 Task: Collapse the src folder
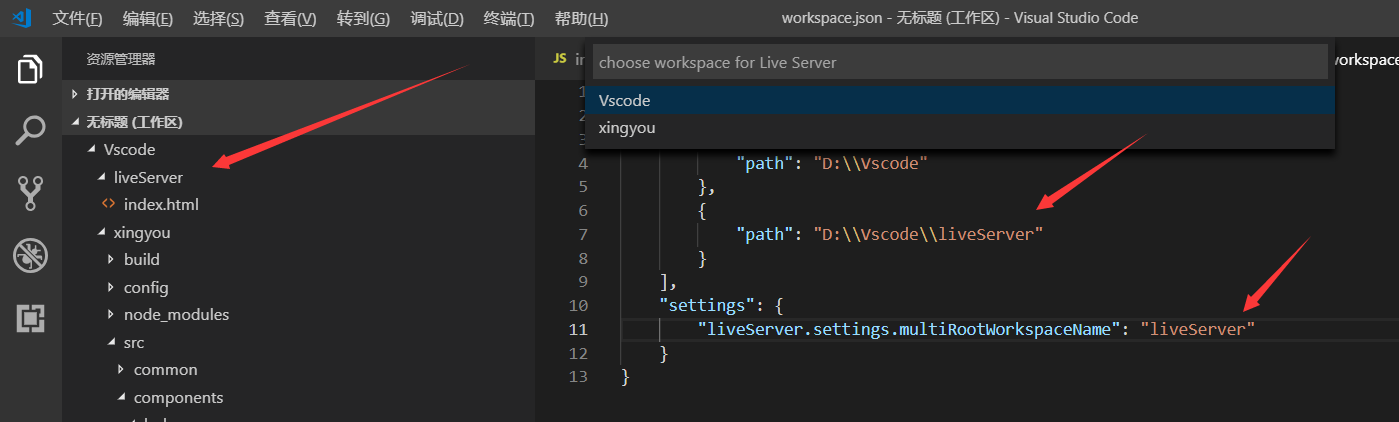[x=298, y=342]
